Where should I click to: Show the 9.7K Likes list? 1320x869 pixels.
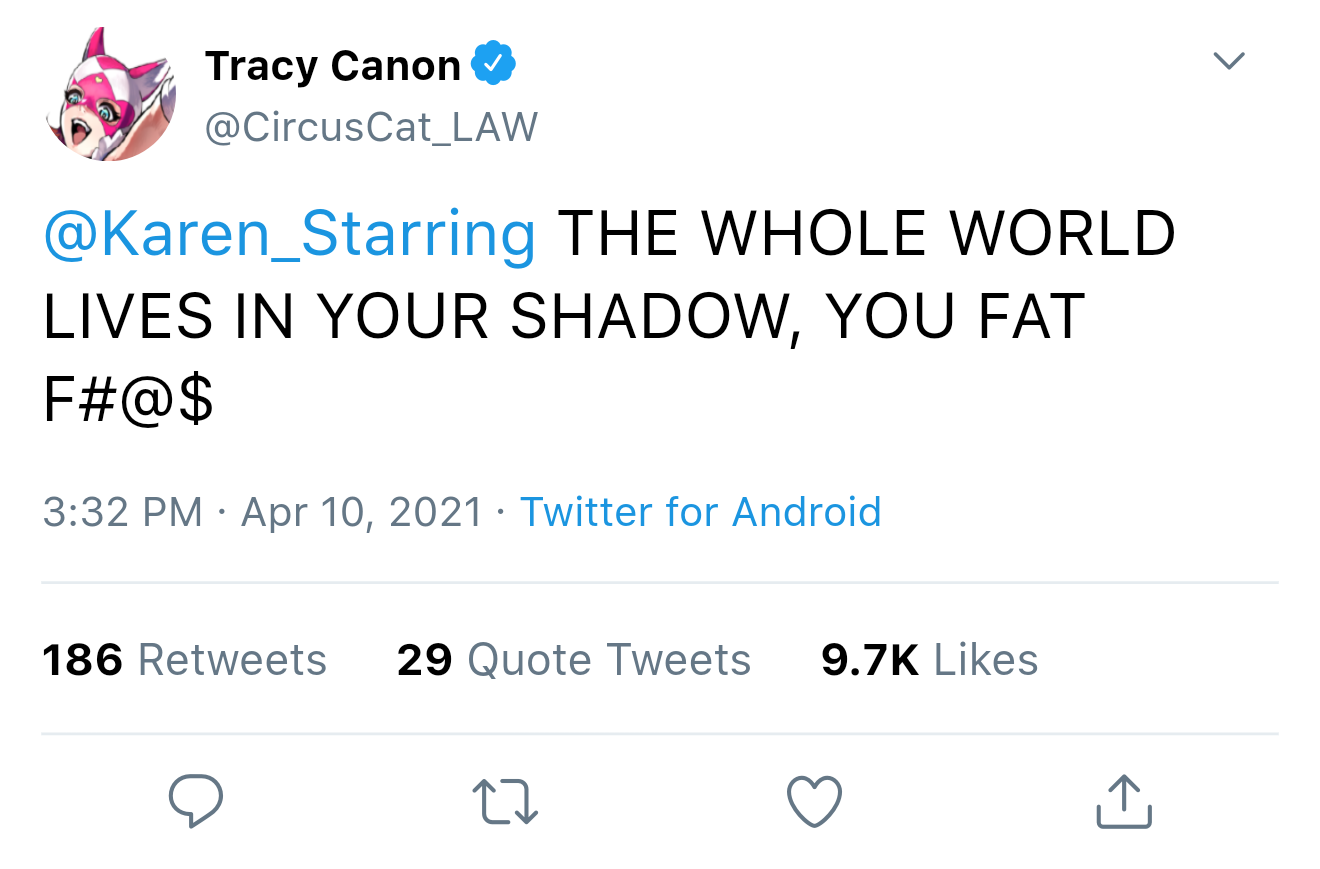coord(929,660)
